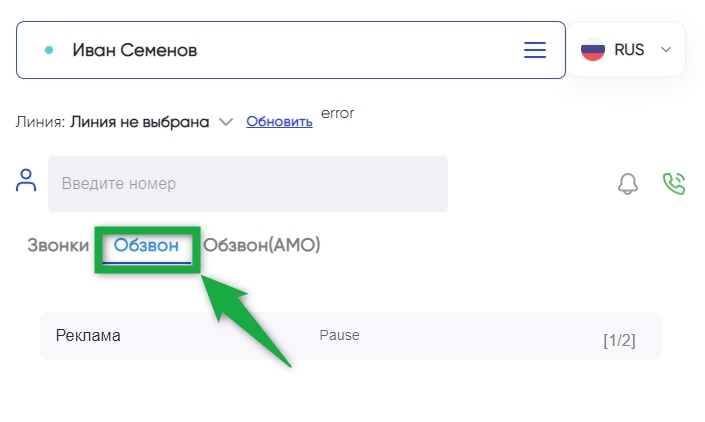Open the hamburger menu icon
The image size is (705, 422).
[535, 50]
